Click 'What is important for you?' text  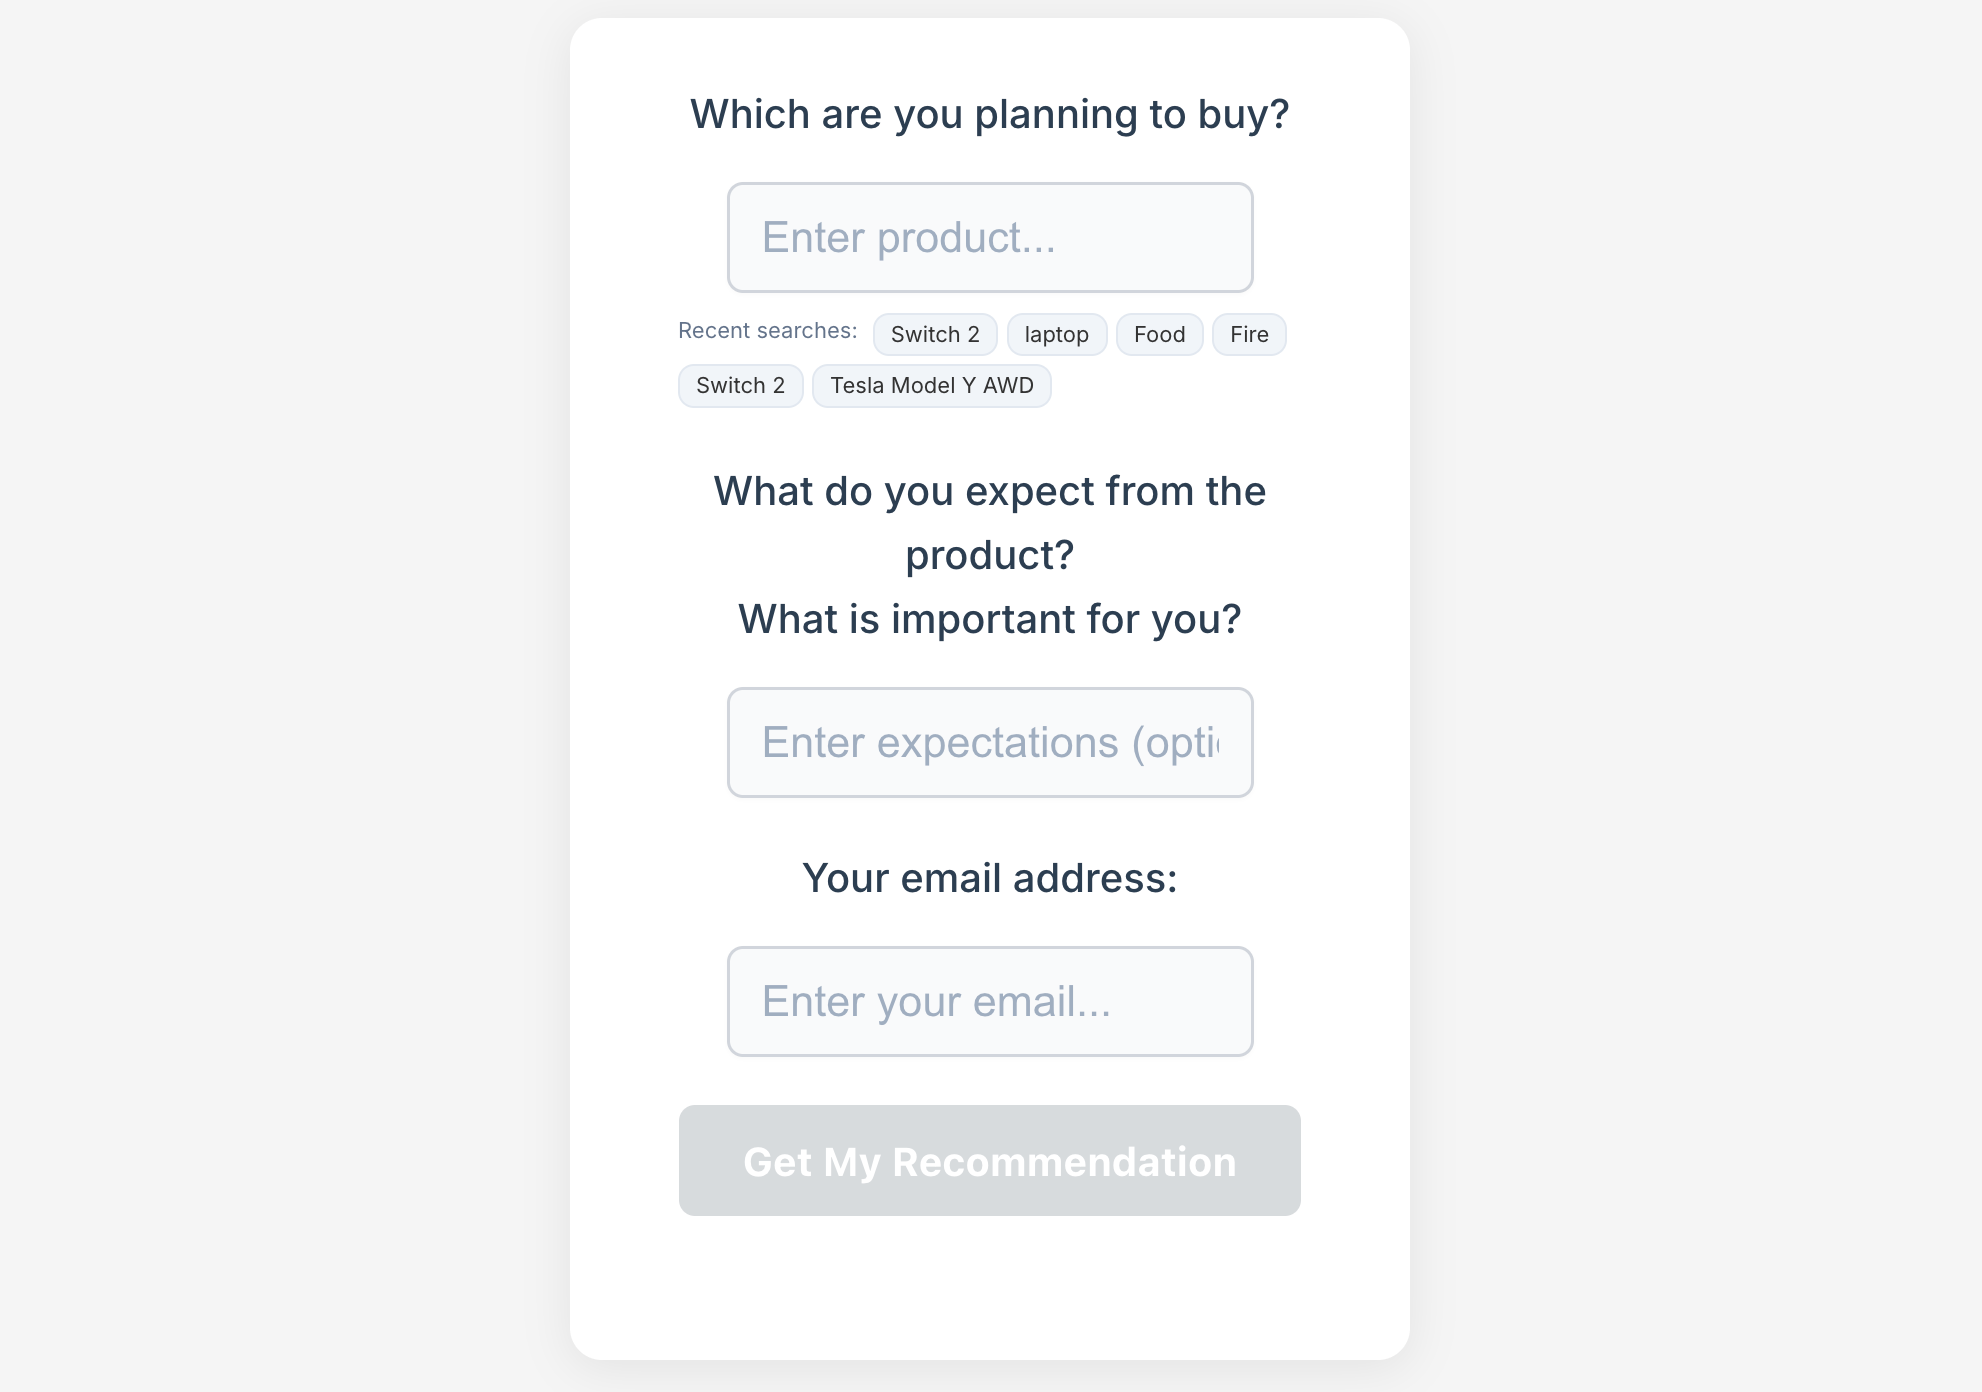[989, 620]
